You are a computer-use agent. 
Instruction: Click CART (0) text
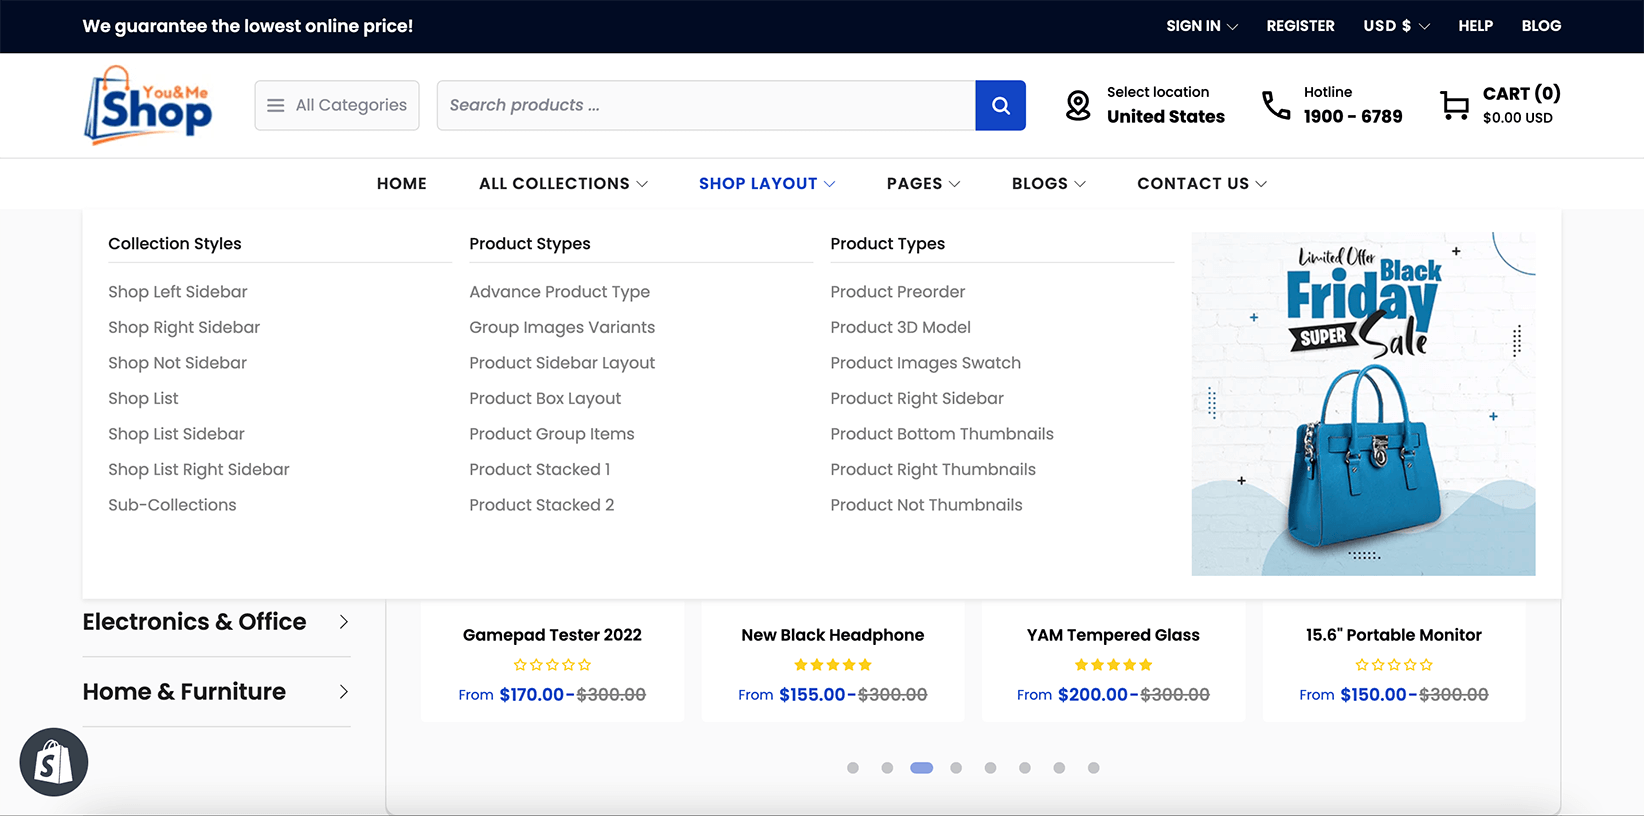pyautogui.click(x=1521, y=93)
